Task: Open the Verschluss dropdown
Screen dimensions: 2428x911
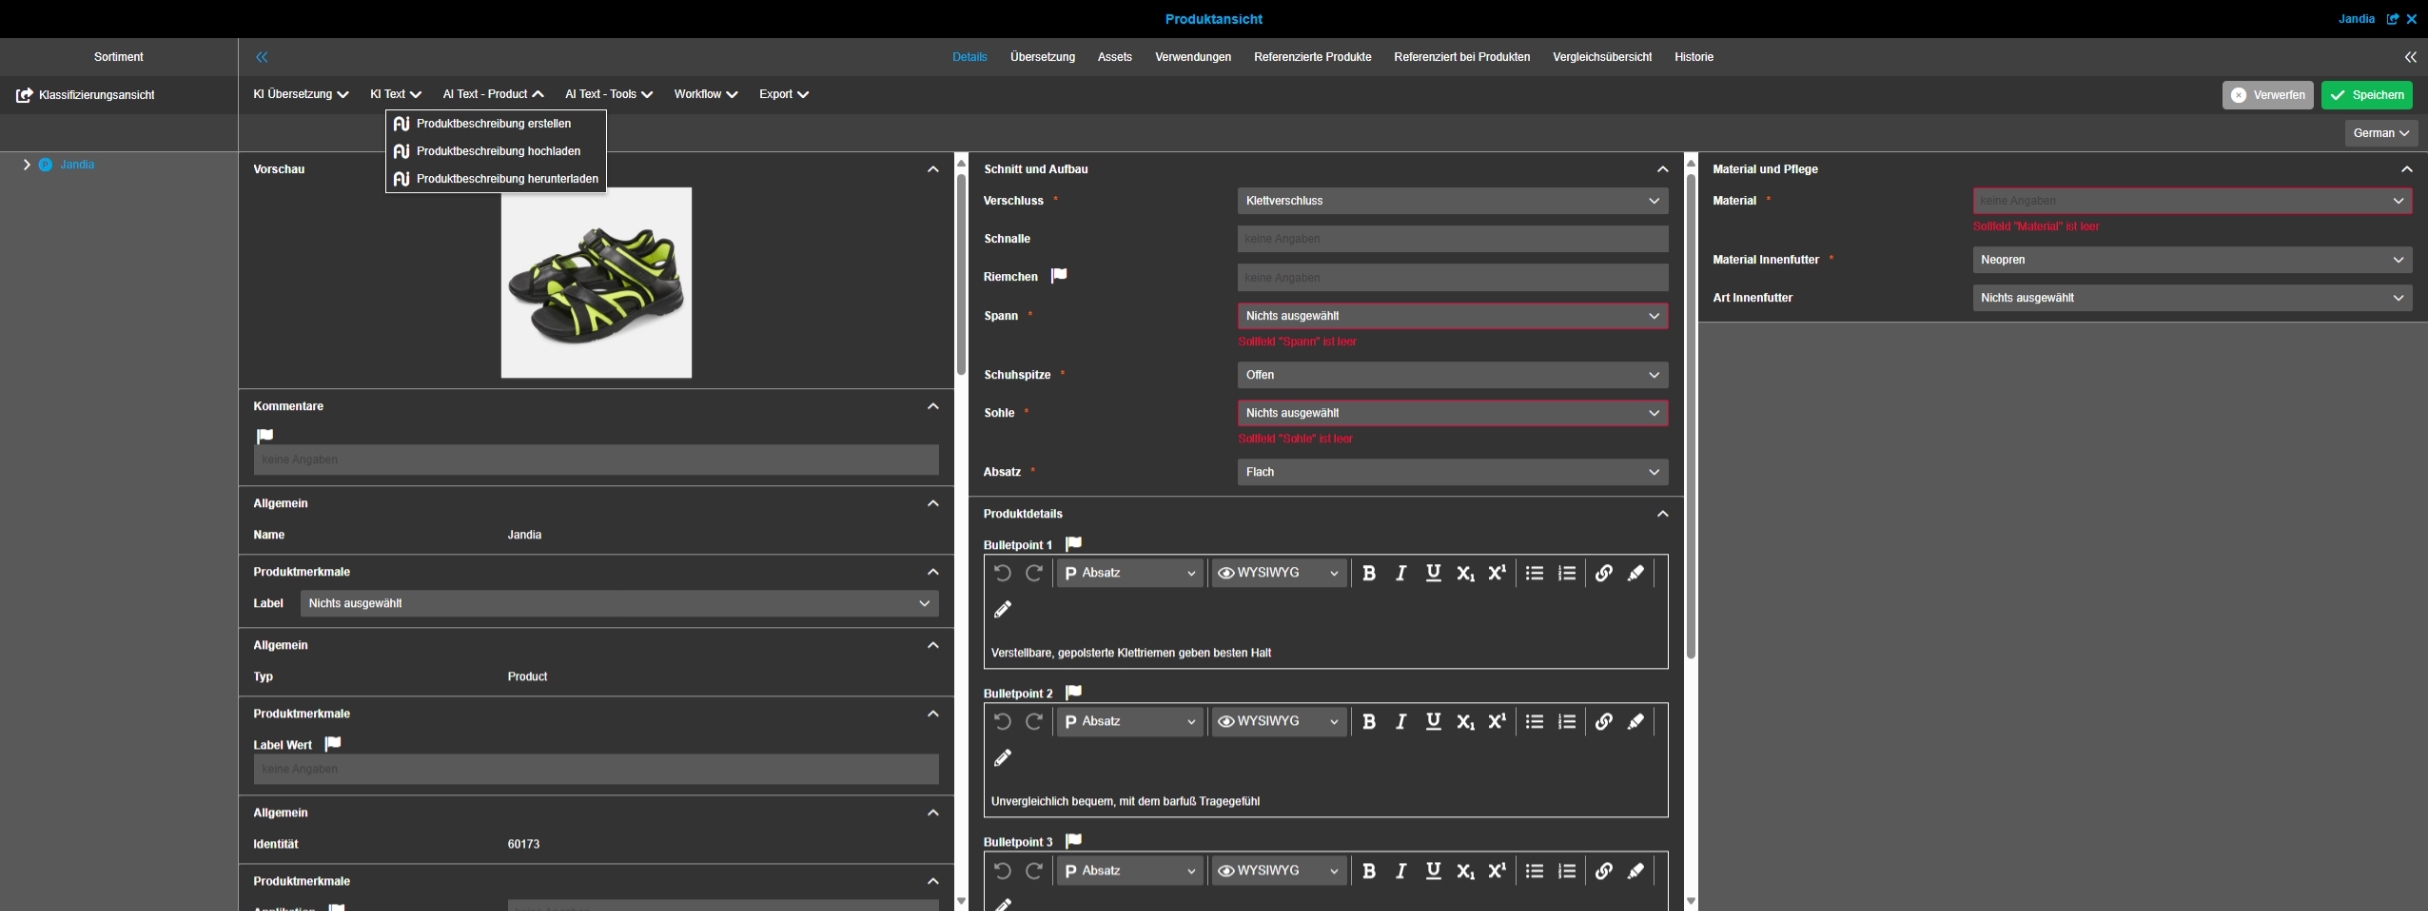Action: [1451, 201]
